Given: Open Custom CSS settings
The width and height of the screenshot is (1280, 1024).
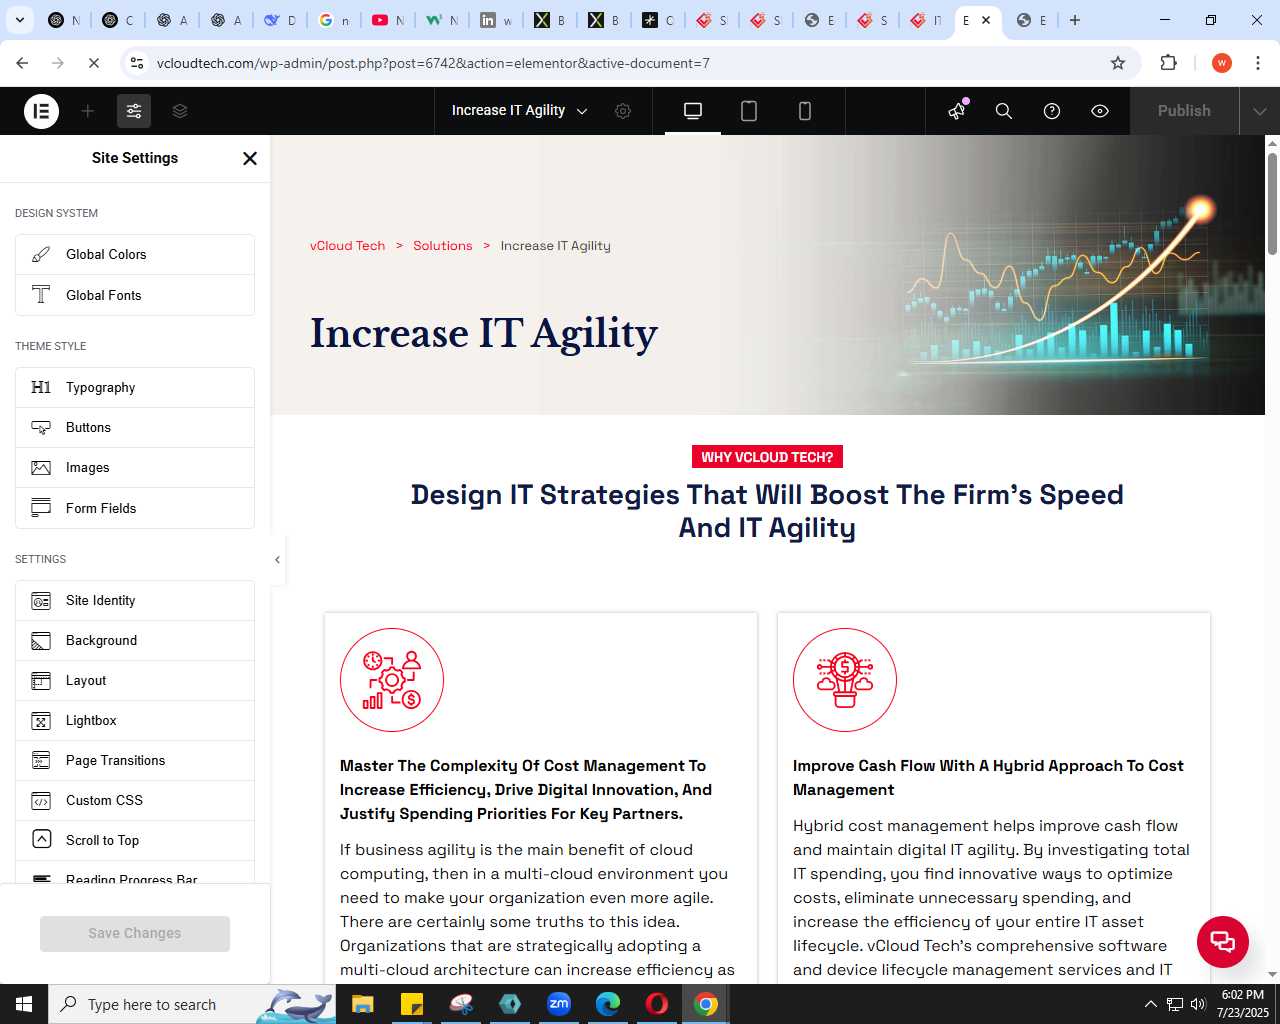Looking at the screenshot, I should click(135, 801).
